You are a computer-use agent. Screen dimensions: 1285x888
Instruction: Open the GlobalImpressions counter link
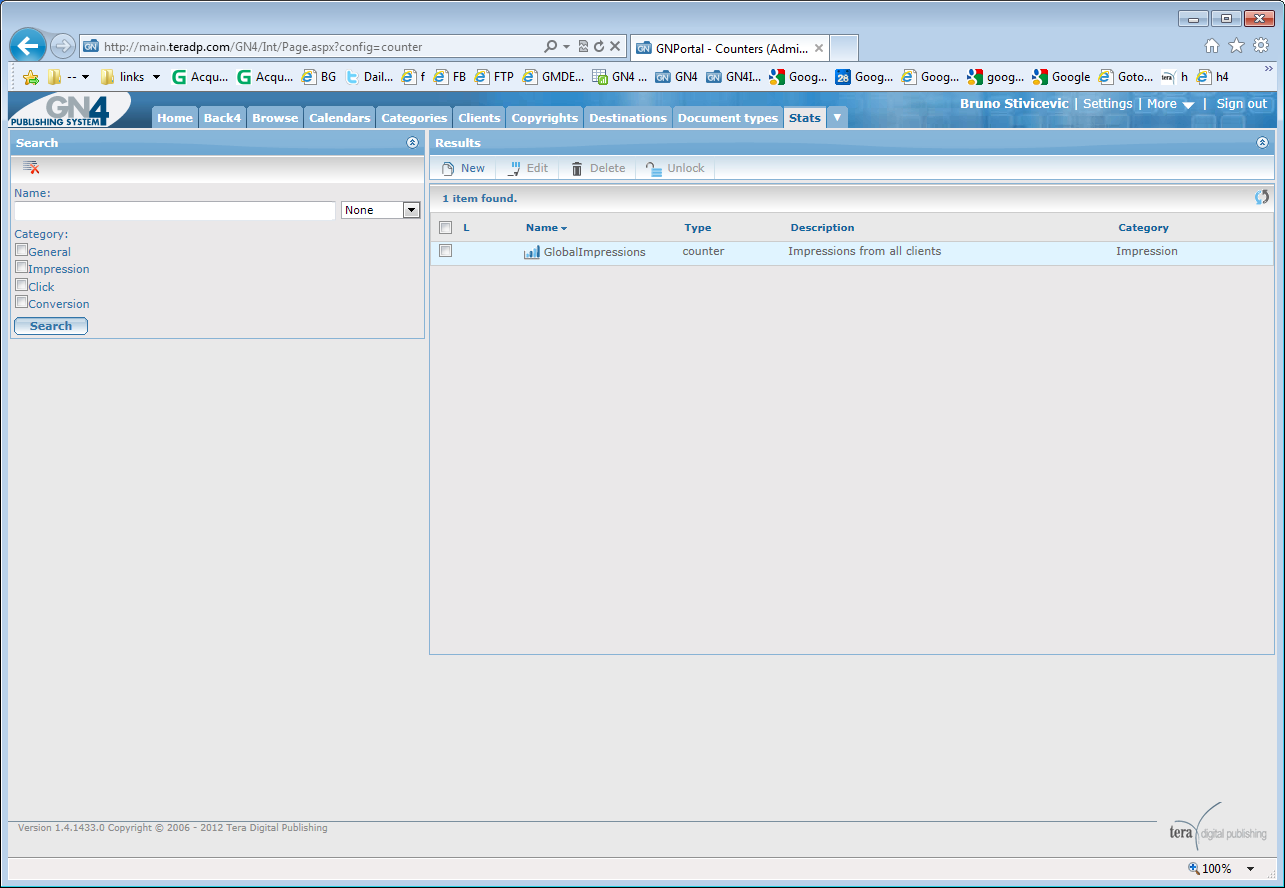(595, 252)
